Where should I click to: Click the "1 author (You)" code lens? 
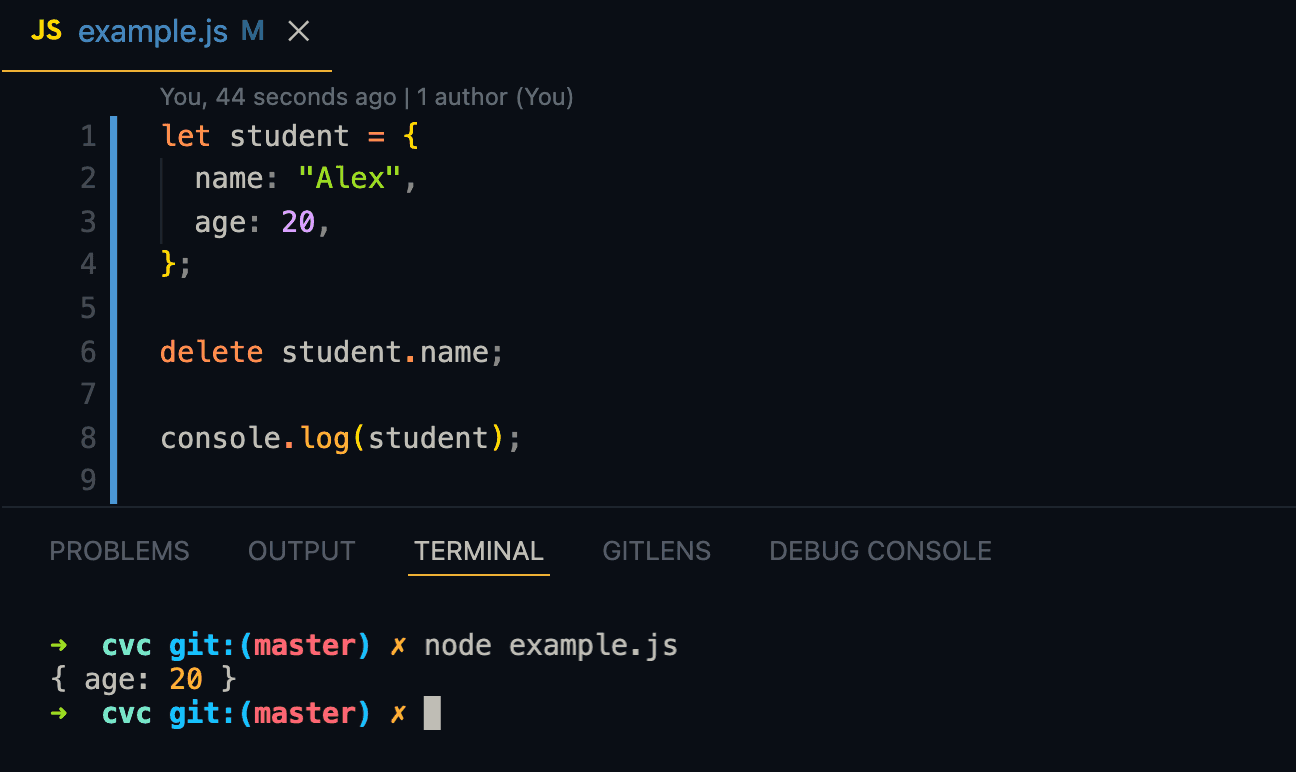point(495,97)
